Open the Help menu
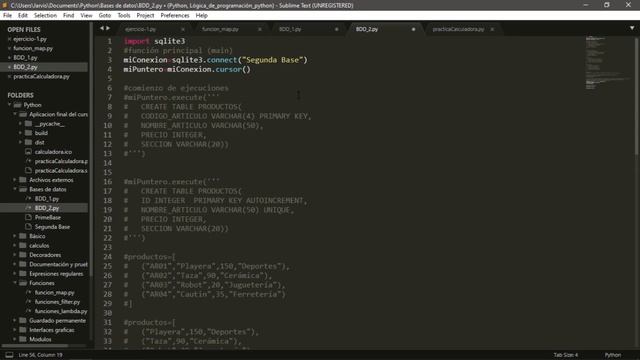Viewport: 640px width, 360px height. point(202,16)
